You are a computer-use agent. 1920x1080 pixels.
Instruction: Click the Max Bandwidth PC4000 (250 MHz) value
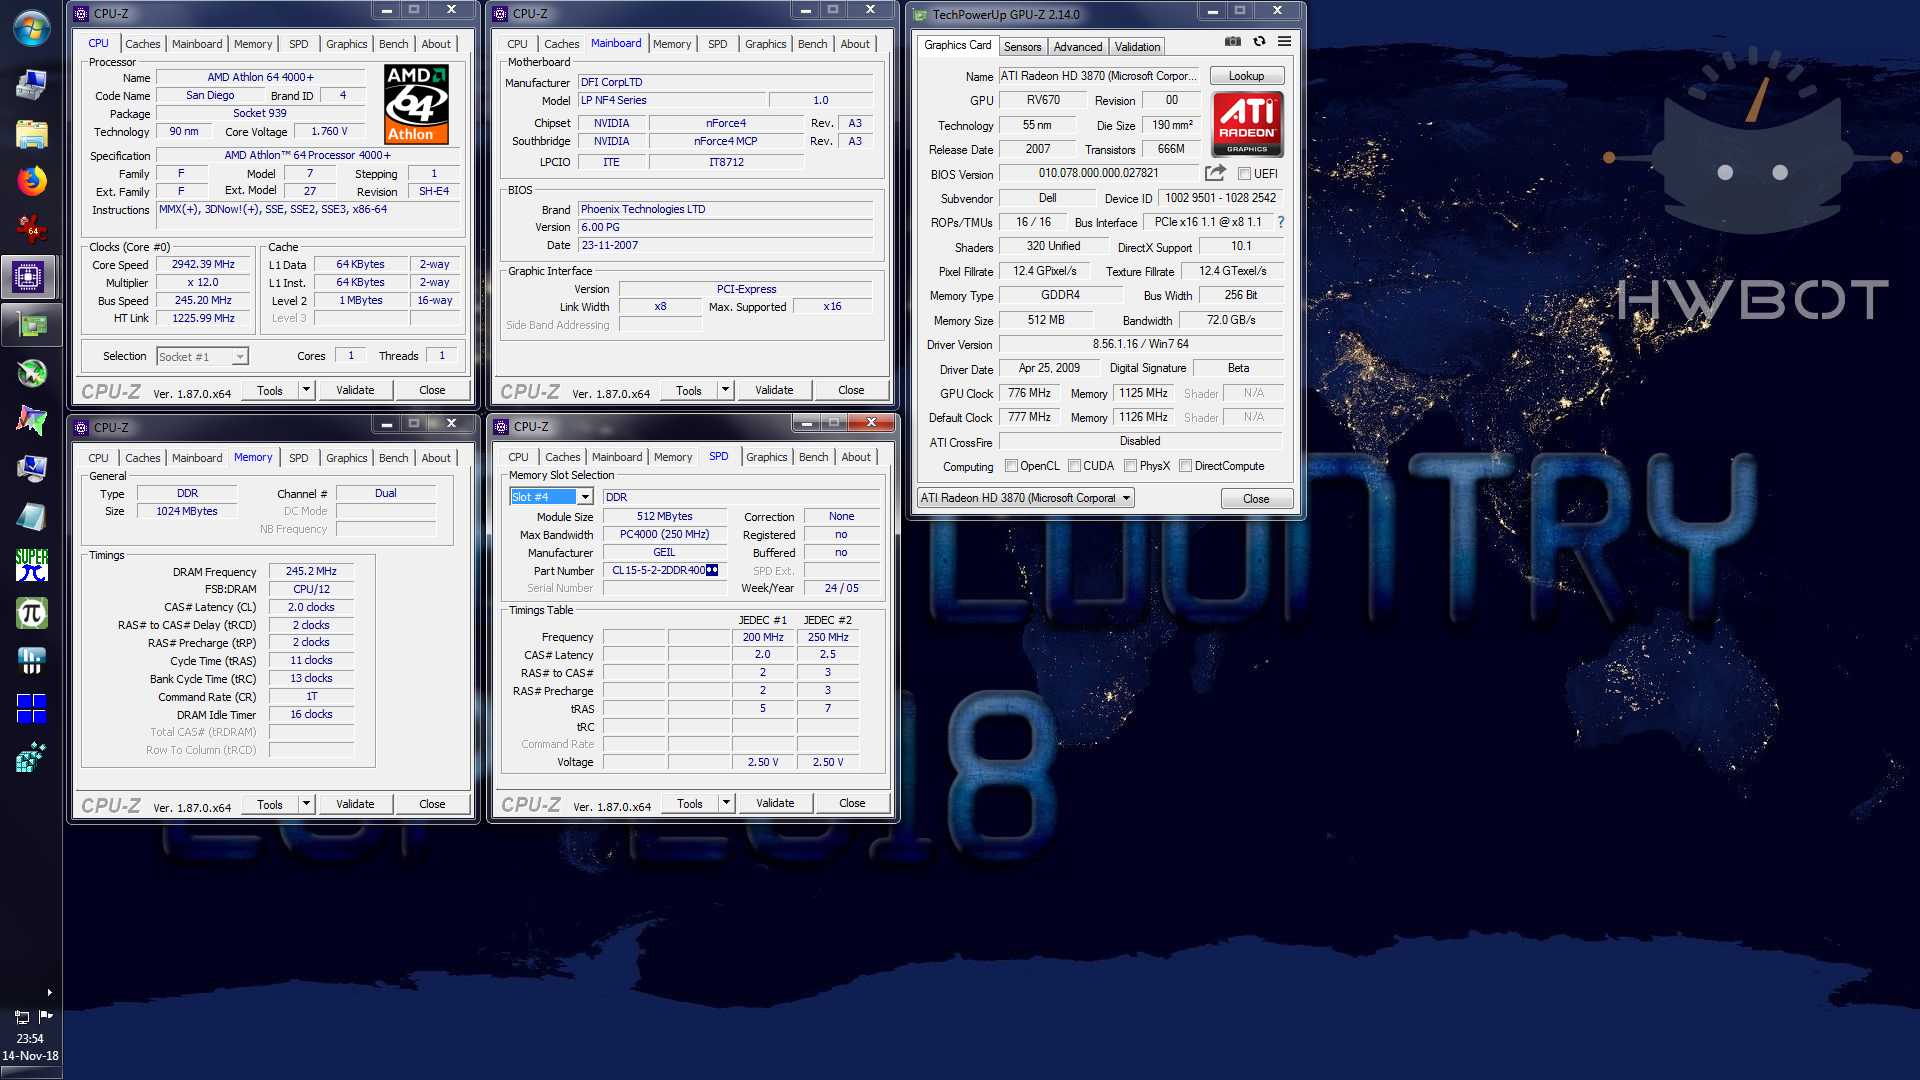(664, 534)
